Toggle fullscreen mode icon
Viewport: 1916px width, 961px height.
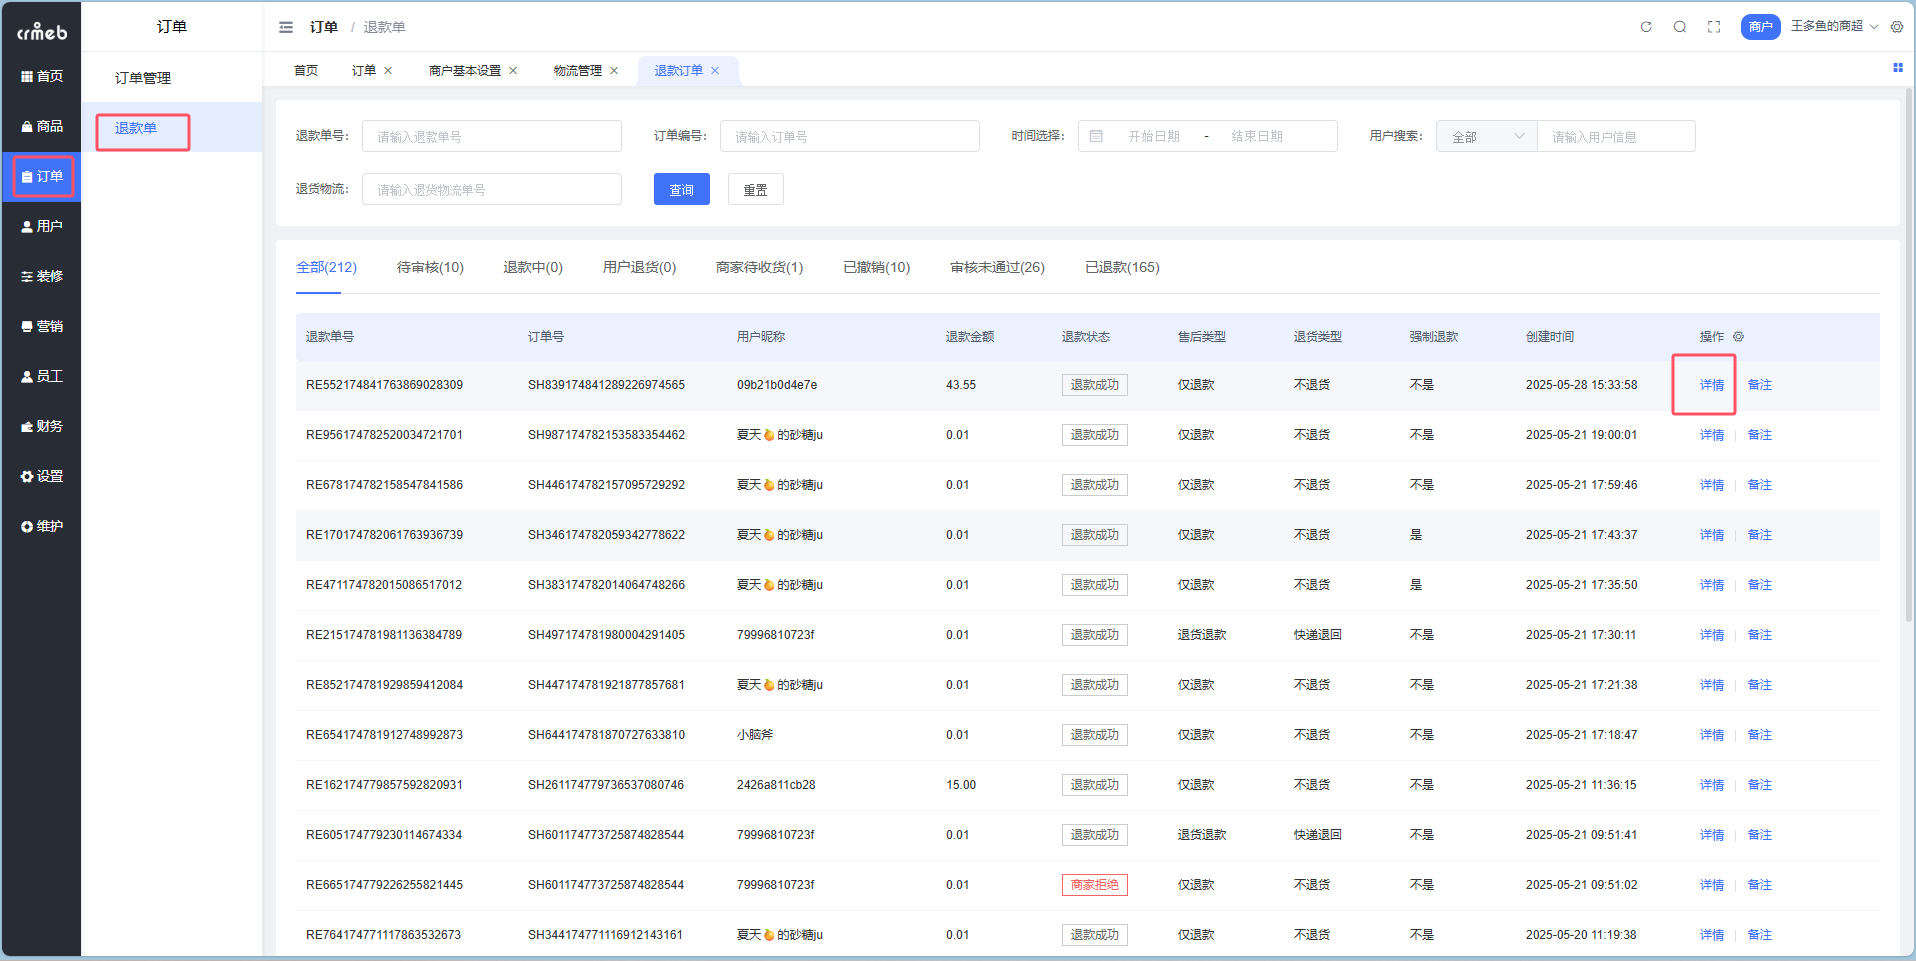coord(1714,27)
